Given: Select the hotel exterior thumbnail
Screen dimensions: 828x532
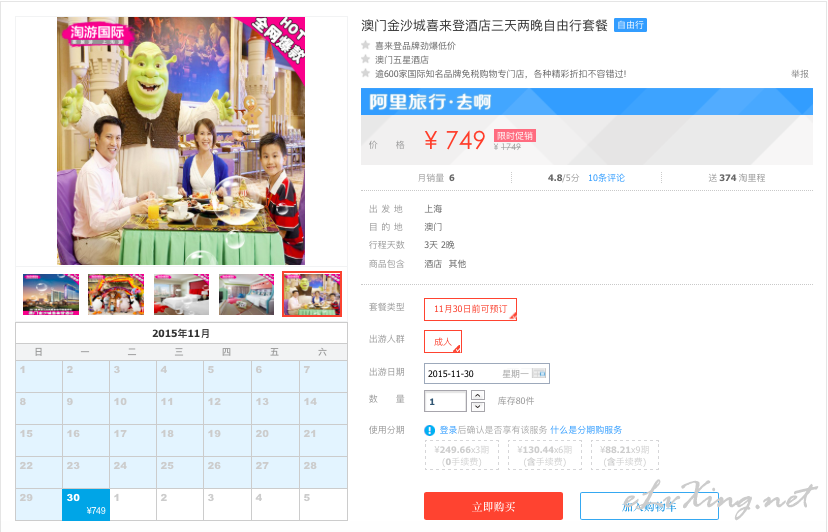Looking at the screenshot, I should click(51, 294).
